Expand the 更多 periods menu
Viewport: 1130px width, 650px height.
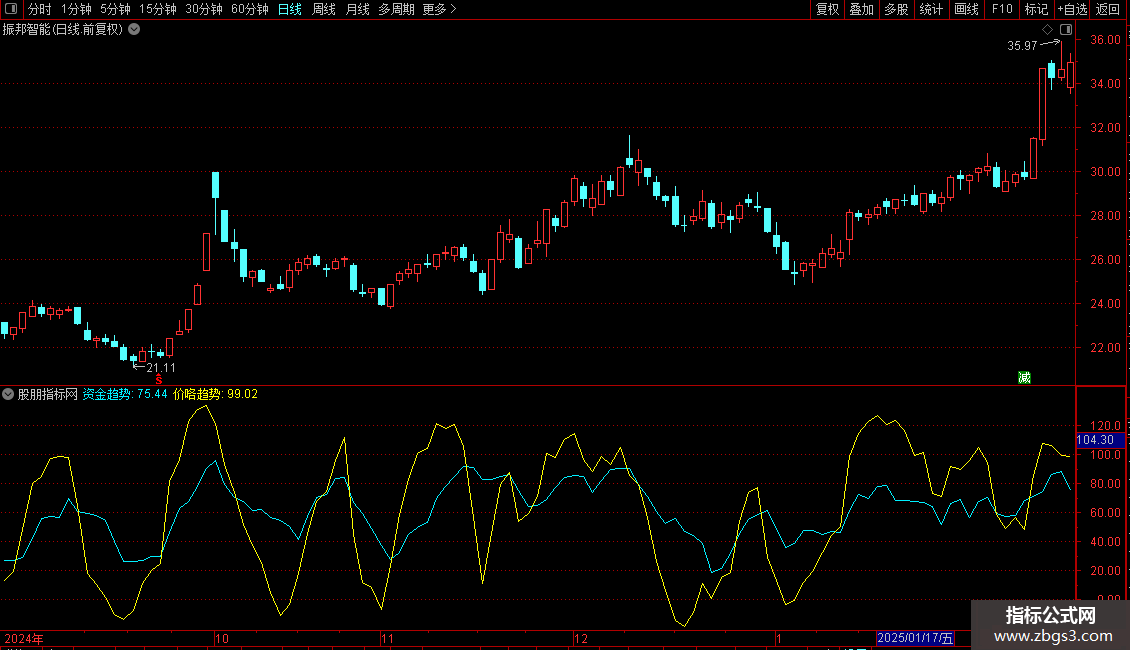pos(439,9)
